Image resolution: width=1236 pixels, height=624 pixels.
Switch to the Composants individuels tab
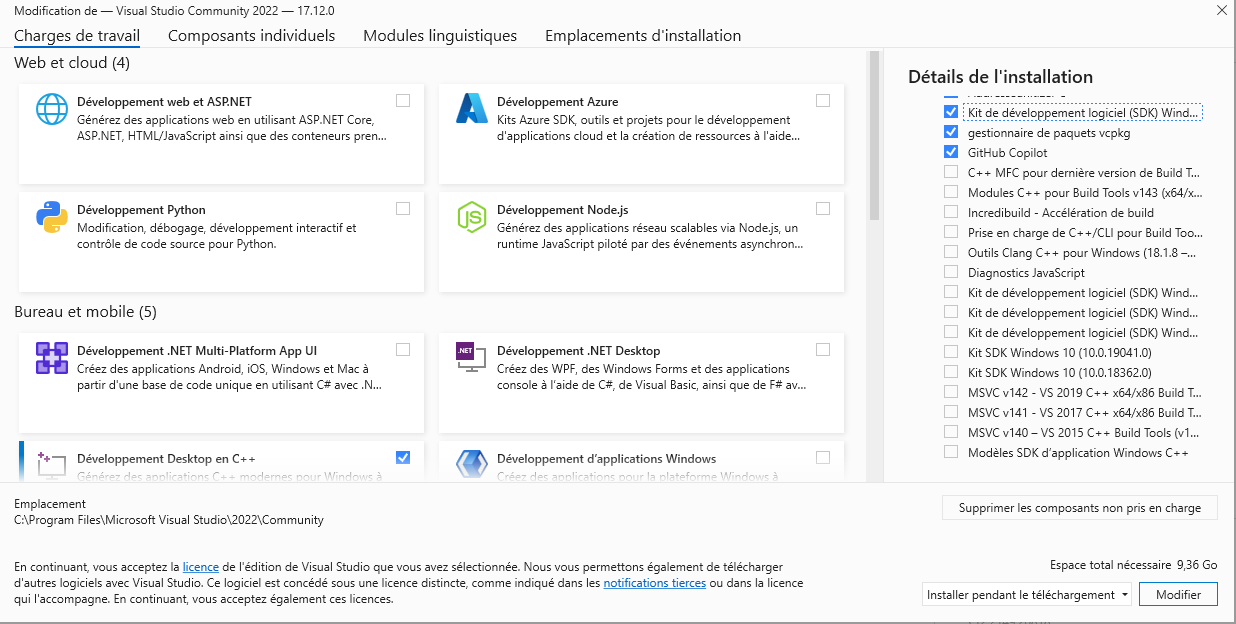point(251,36)
